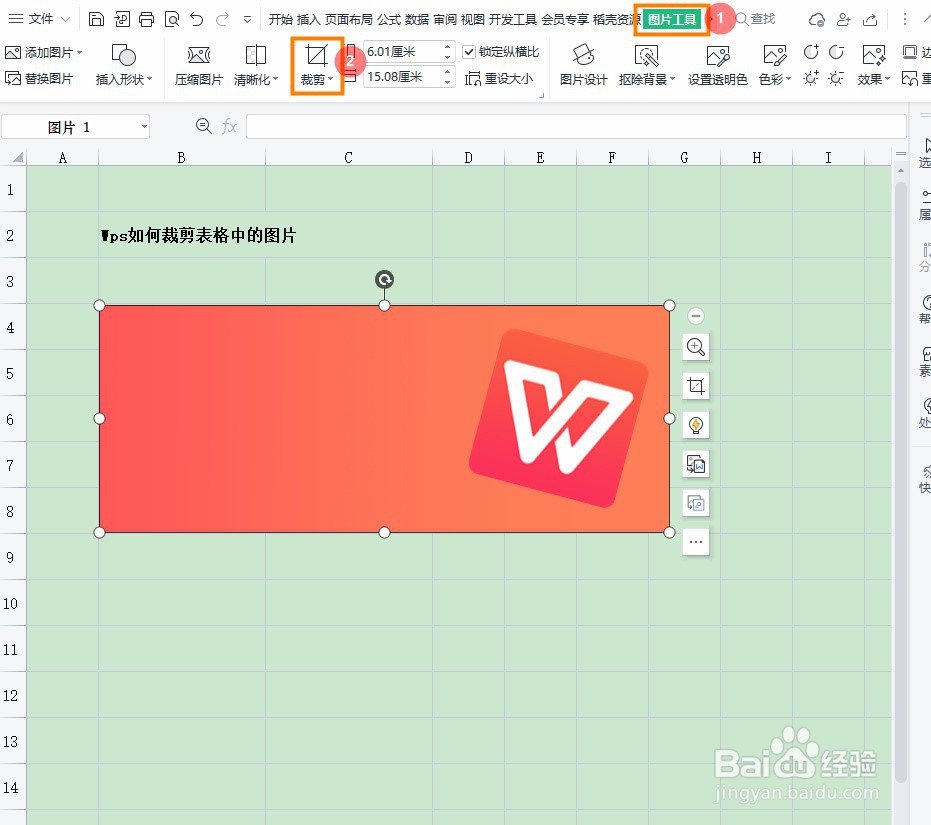
Task: Collapse the floating toolbar with the minus button
Action: (x=696, y=315)
